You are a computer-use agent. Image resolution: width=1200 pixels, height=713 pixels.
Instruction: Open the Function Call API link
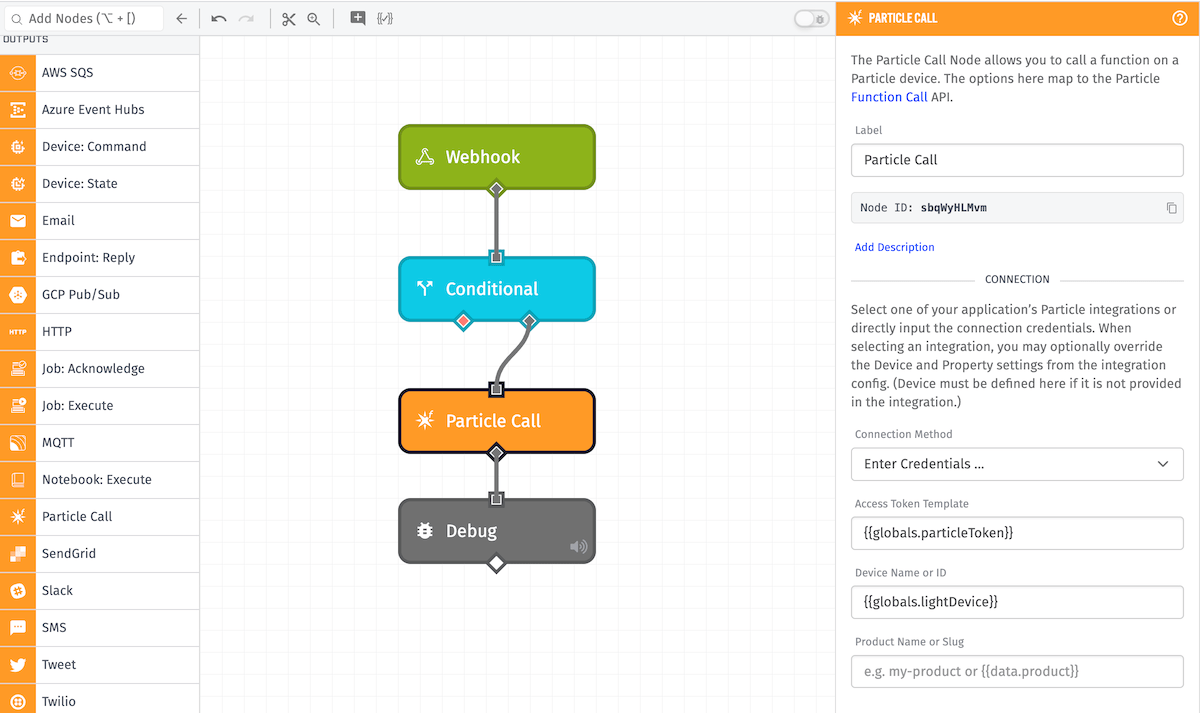click(x=889, y=97)
